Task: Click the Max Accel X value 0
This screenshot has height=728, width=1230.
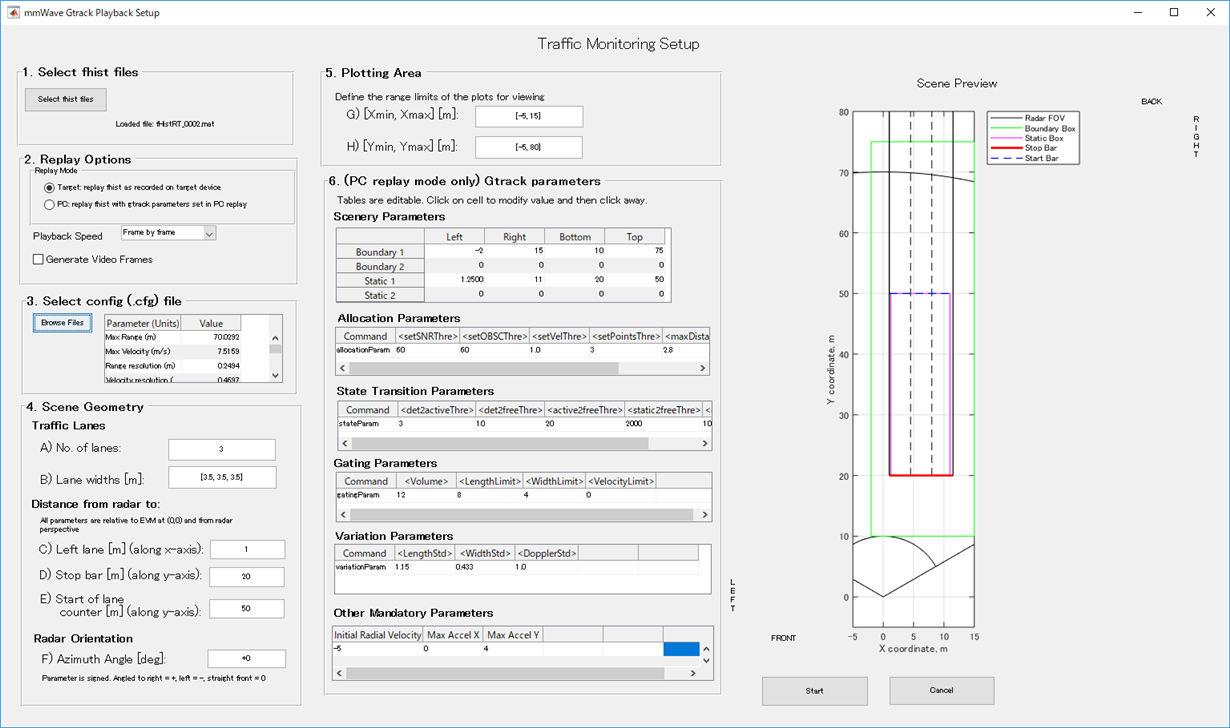Action: pos(451,648)
